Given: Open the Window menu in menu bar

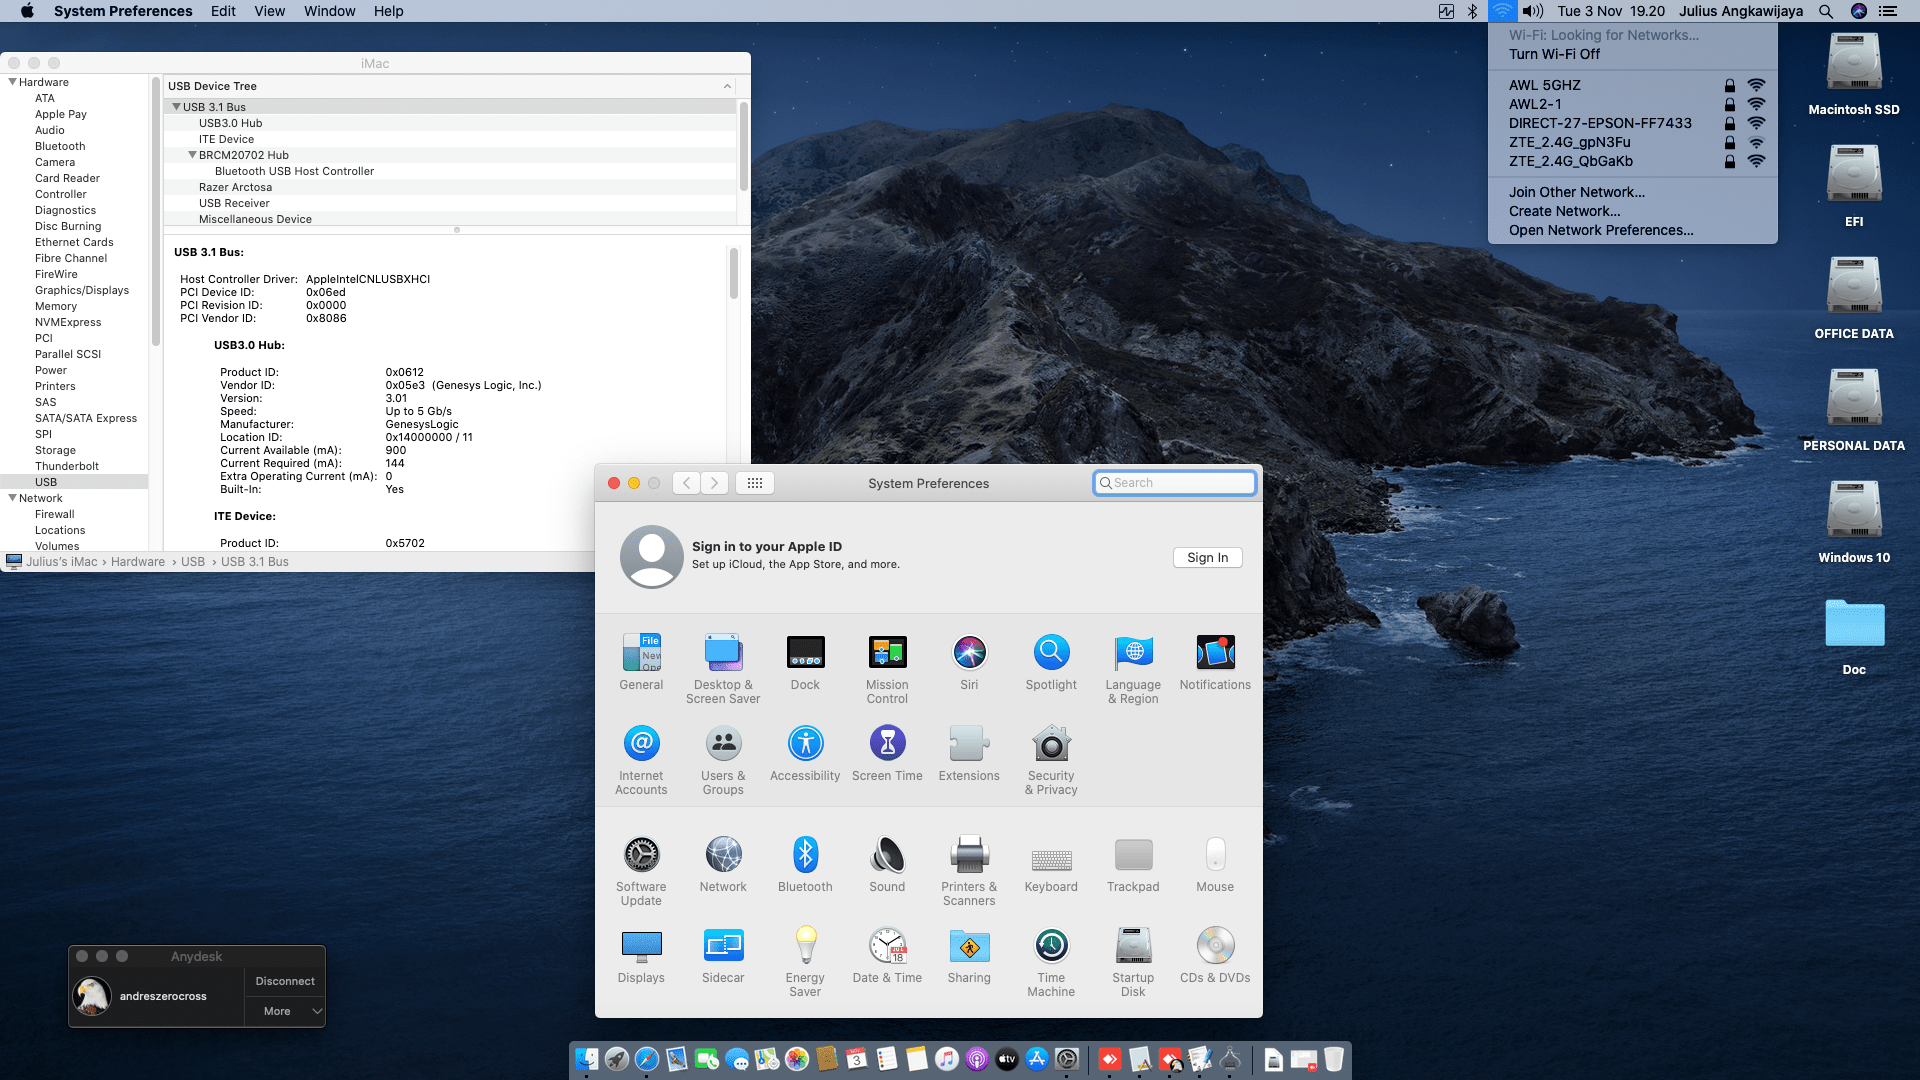Looking at the screenshot, I should (329, 11).
